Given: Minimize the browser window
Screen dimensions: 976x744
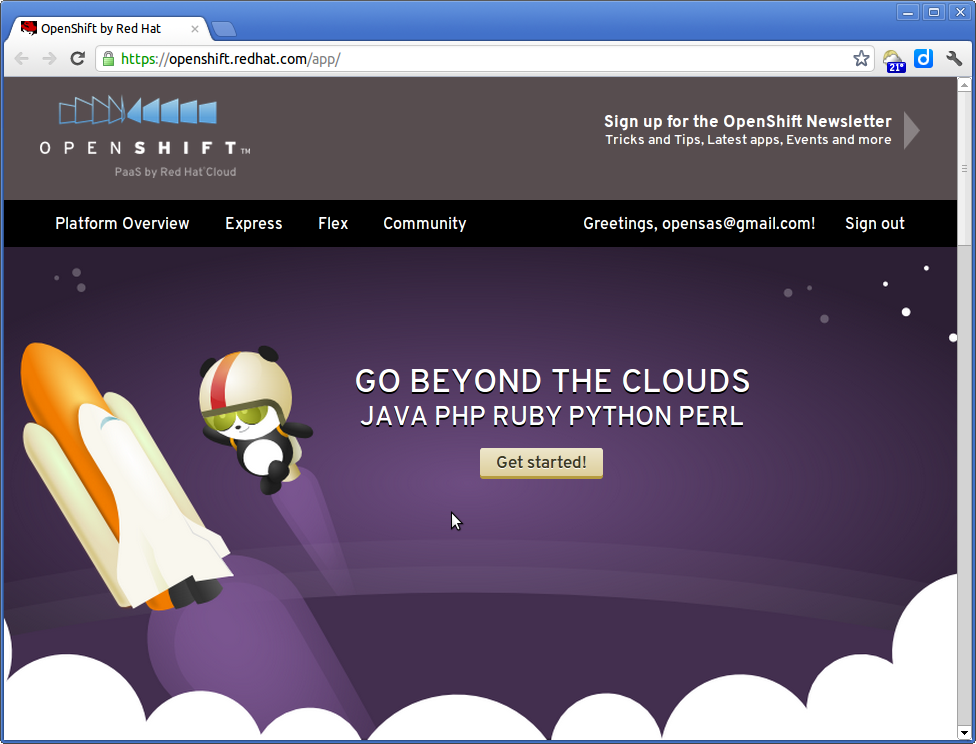Looking at the screenshot, I should pos(908,12).
